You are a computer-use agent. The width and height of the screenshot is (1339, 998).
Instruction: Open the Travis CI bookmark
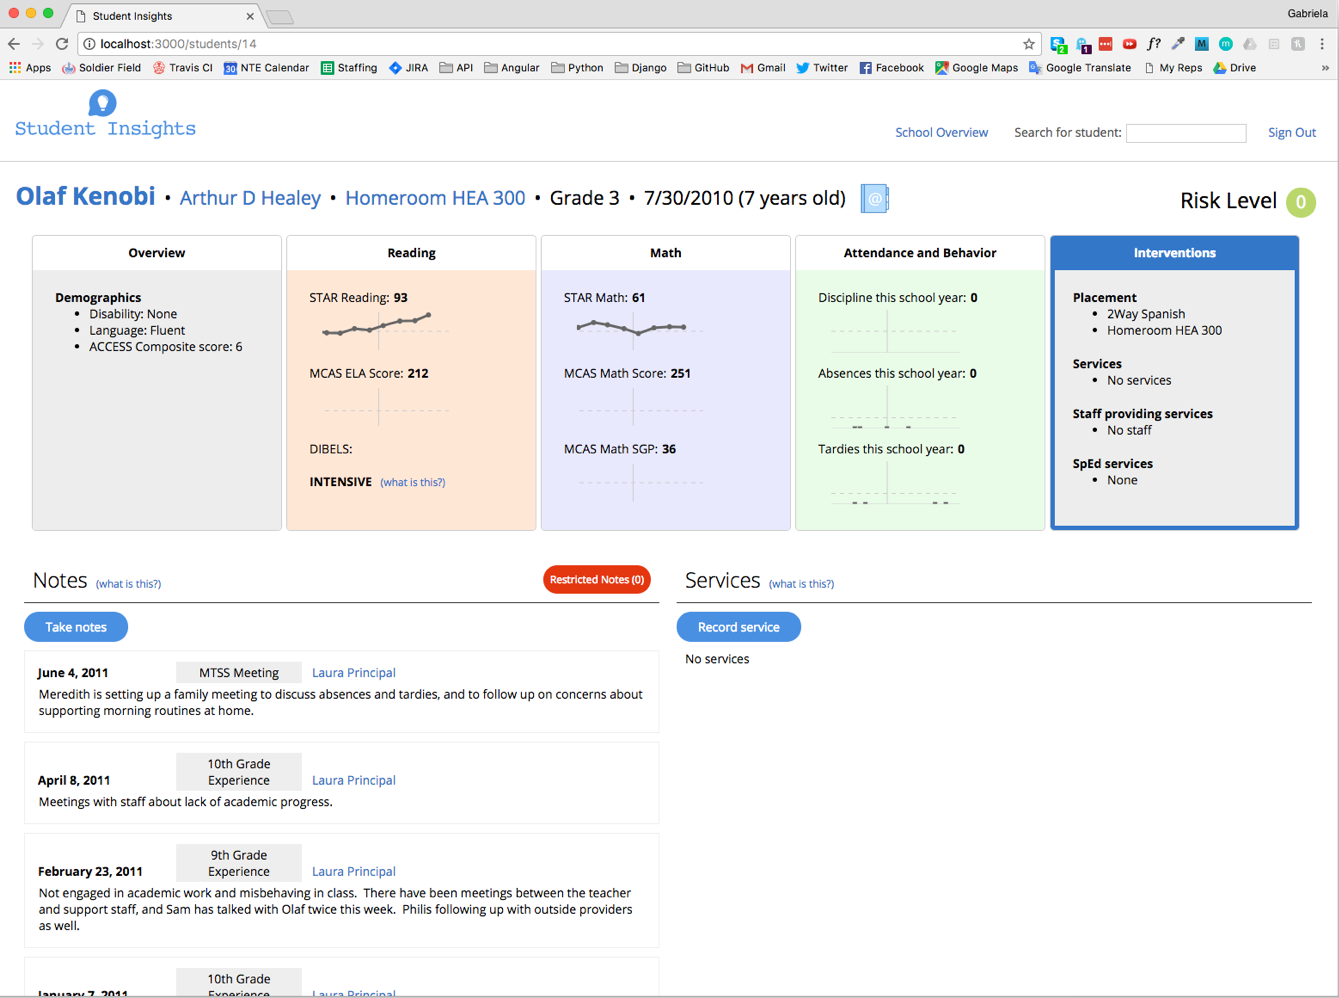[183, 67]
